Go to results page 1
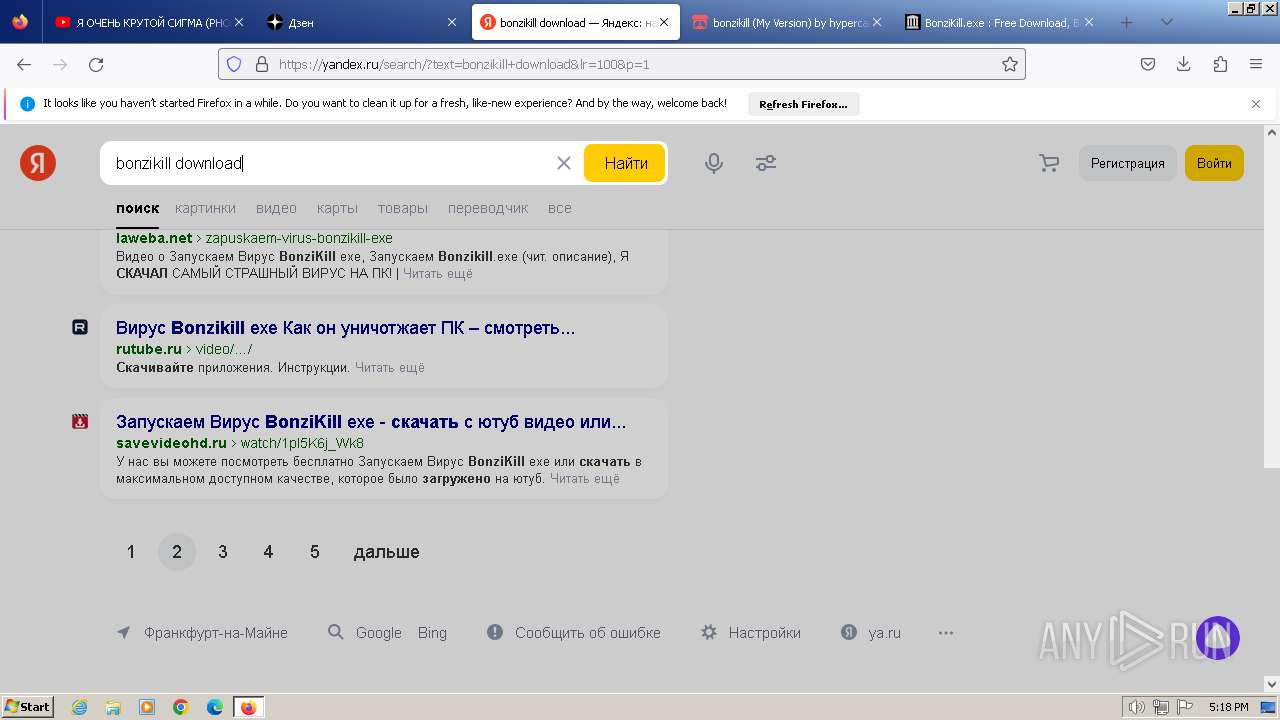The width and height of the screenshot is (1280, 720). pyautogui.click(x=130, y=552)
